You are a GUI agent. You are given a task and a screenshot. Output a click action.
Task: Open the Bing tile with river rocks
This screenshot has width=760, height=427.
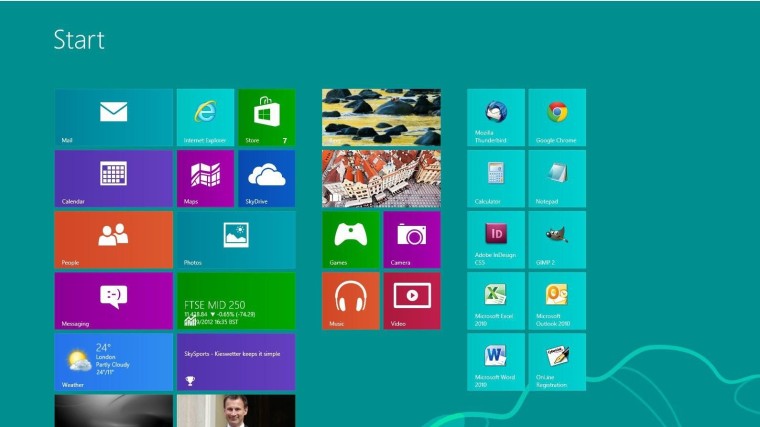point(381,117)
